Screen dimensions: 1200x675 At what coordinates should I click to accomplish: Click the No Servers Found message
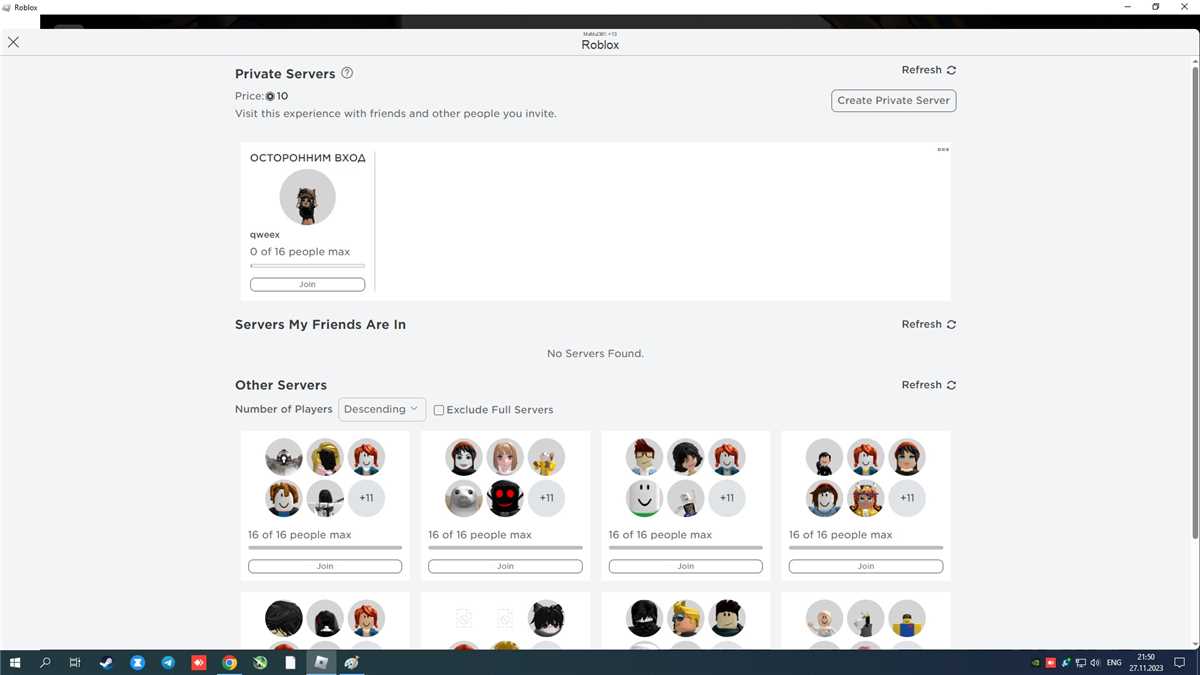tap(595, 353)
